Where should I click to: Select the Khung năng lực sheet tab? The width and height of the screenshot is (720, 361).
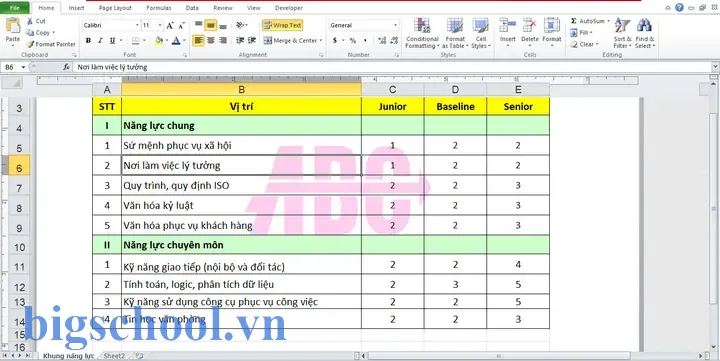[68, 356]
